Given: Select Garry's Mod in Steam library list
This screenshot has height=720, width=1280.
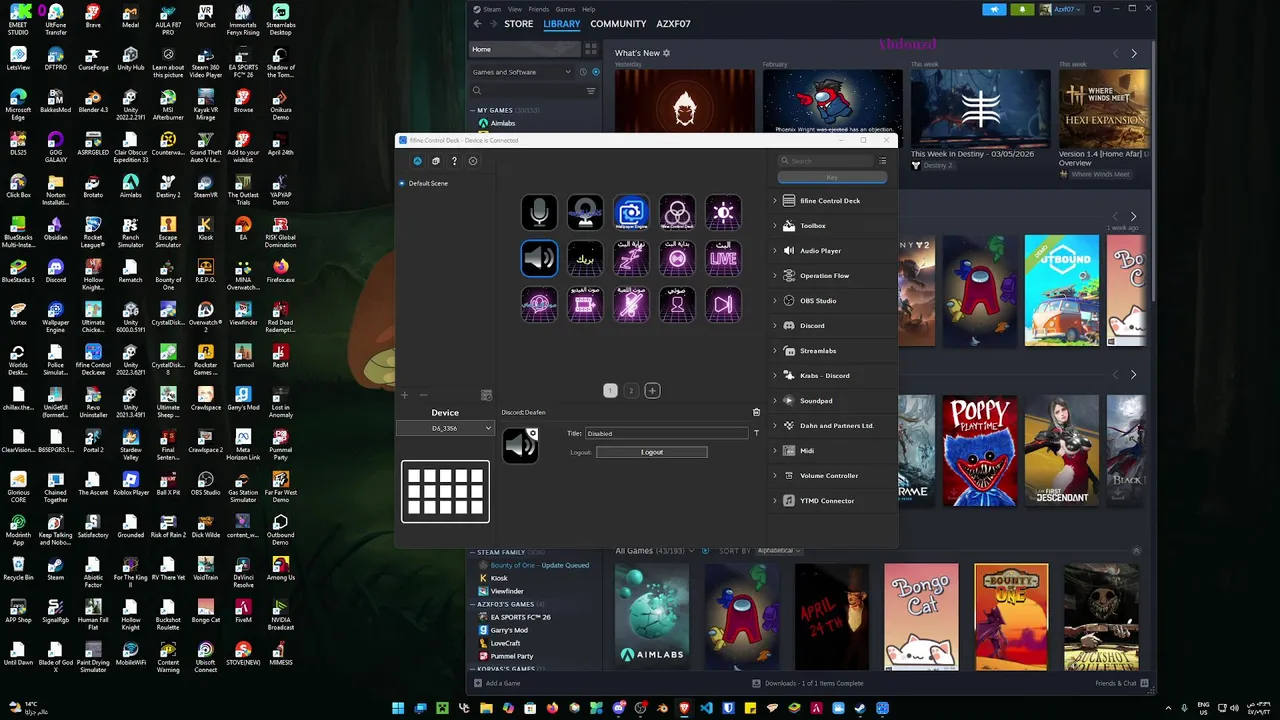Looking at the screenshot, I should (509, 630).
